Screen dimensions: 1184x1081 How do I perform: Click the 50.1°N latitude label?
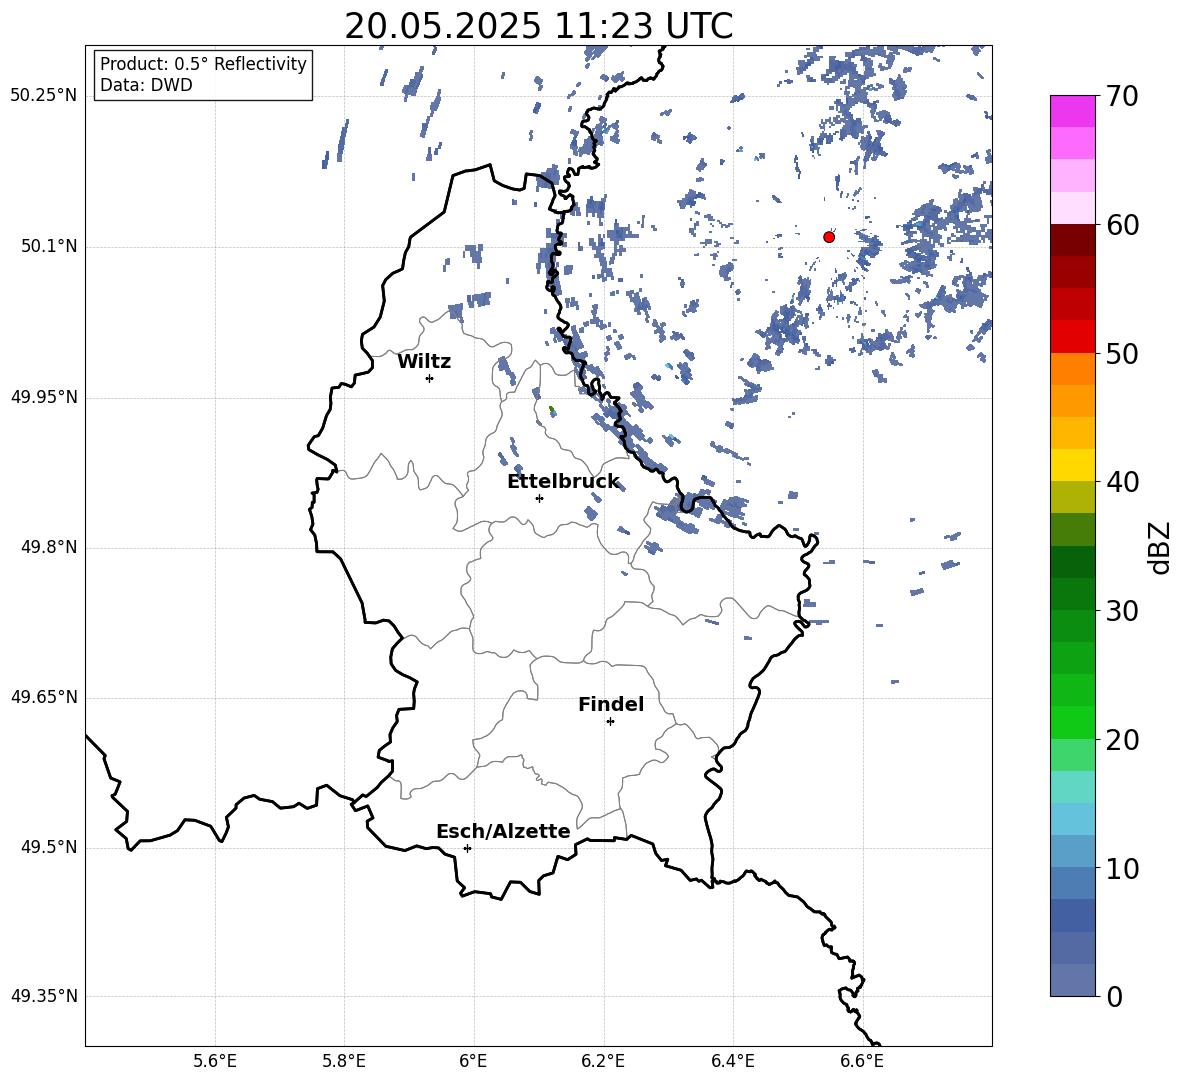click(50, 247)
